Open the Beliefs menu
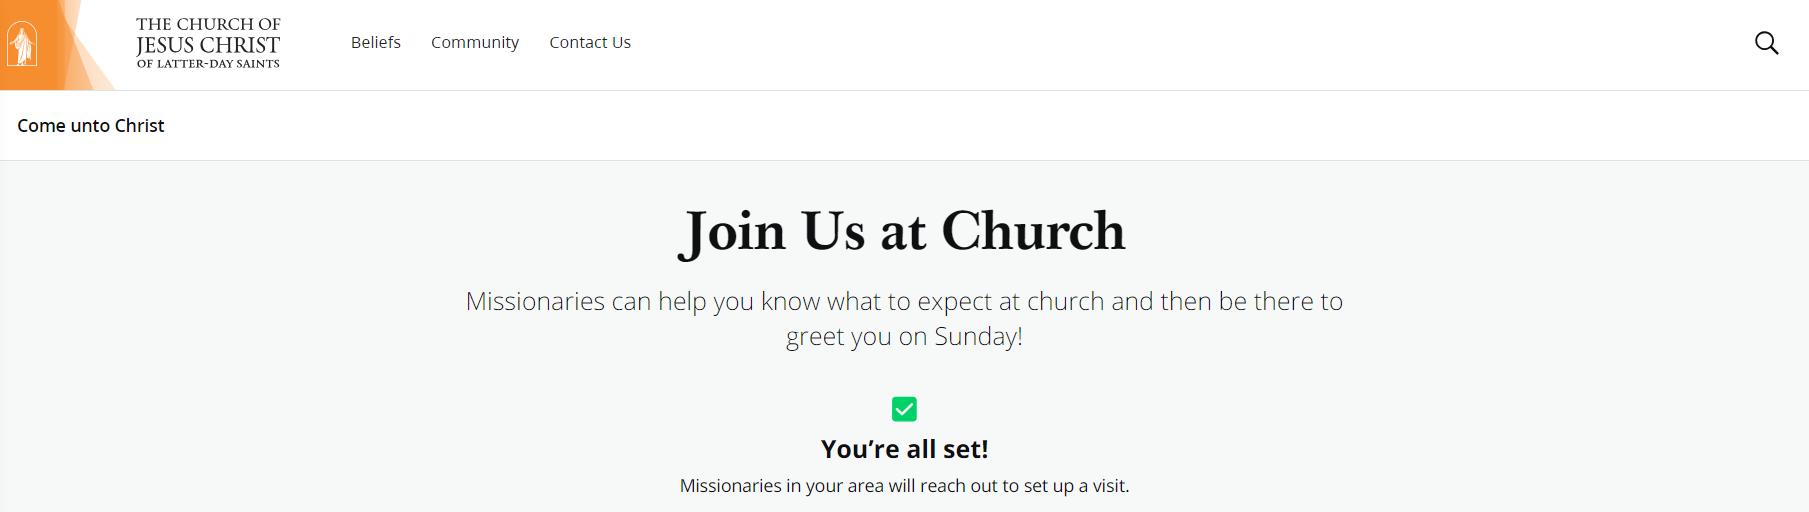1809x512 pixels. tap(376, 42)
